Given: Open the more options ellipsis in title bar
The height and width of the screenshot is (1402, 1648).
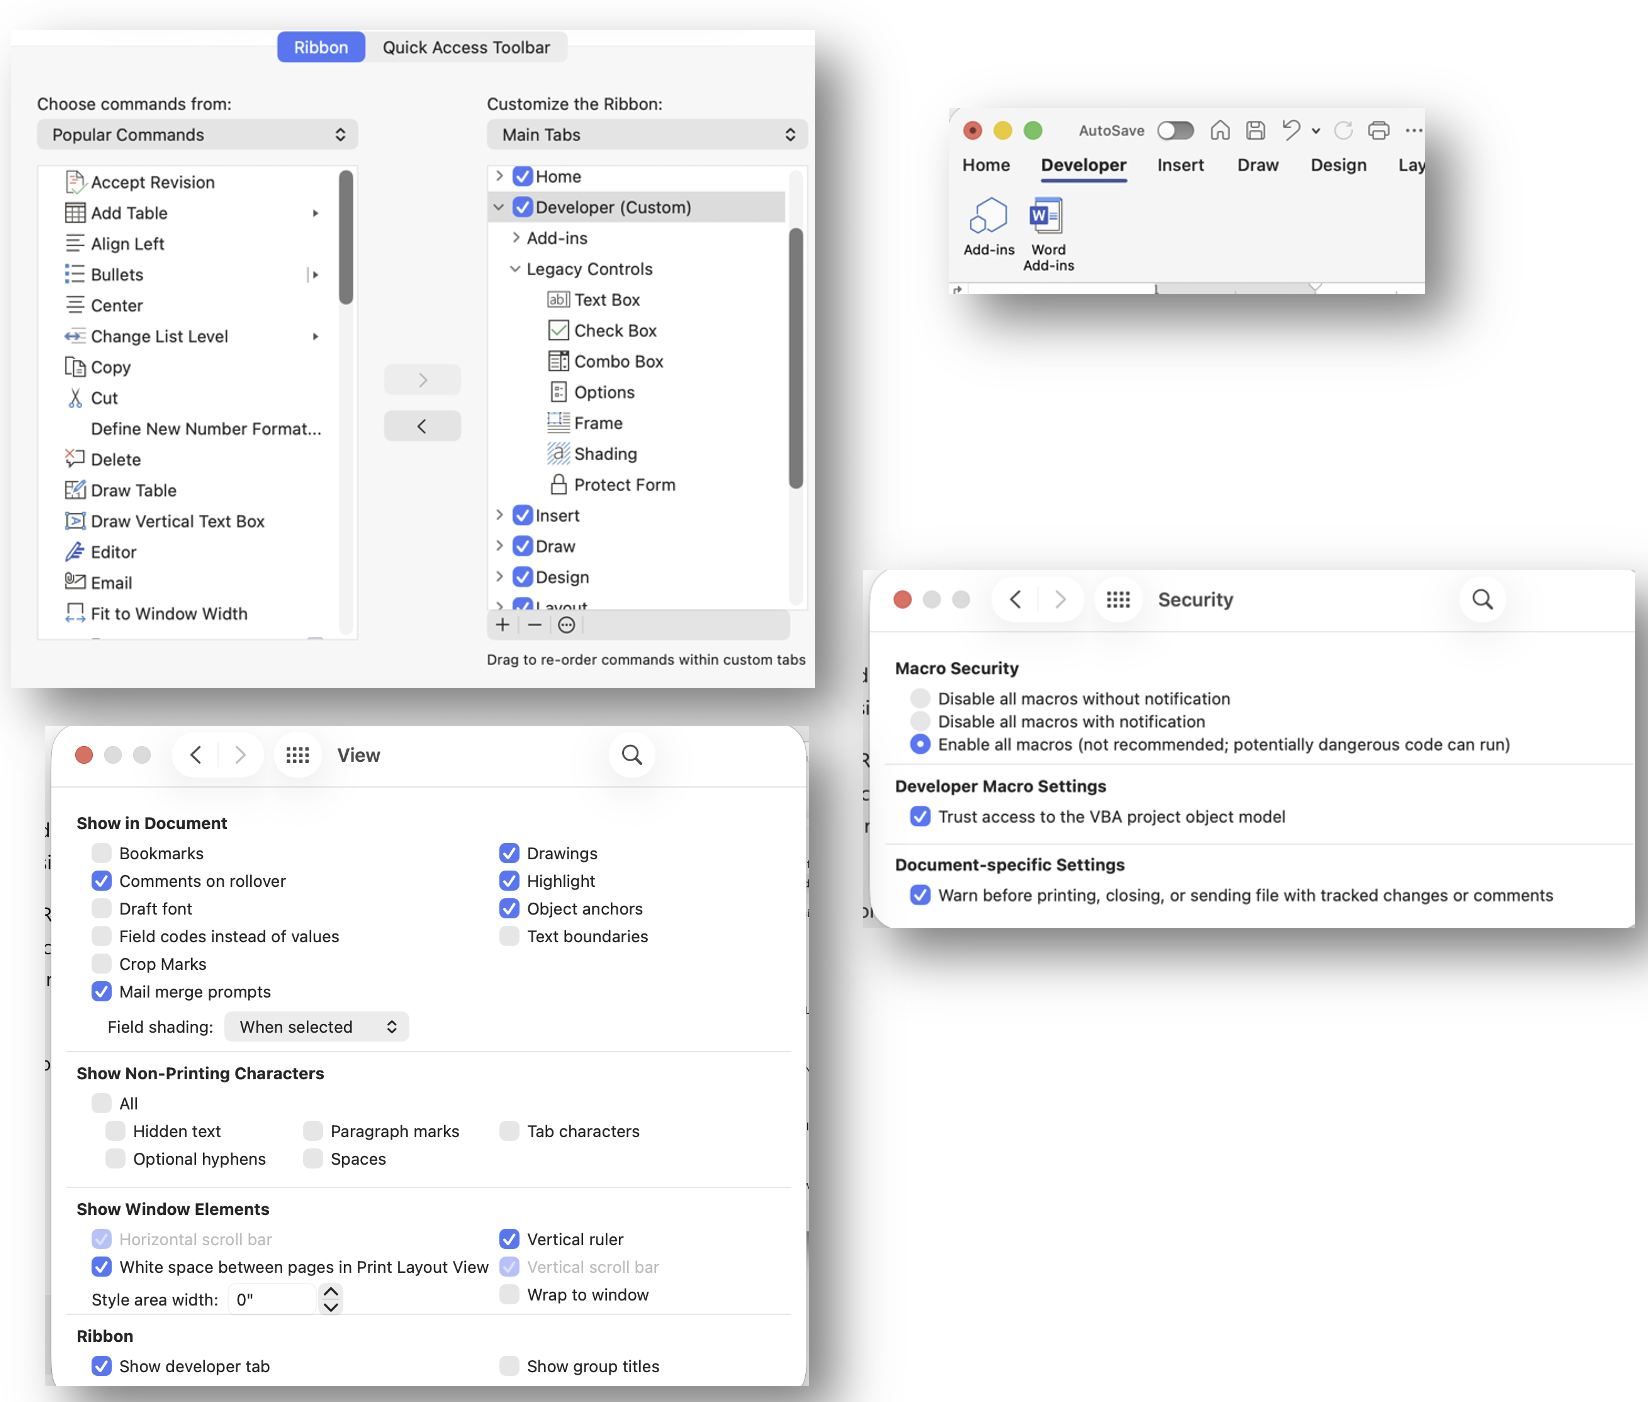Looking at the screenshot, I should [1414, 130].
